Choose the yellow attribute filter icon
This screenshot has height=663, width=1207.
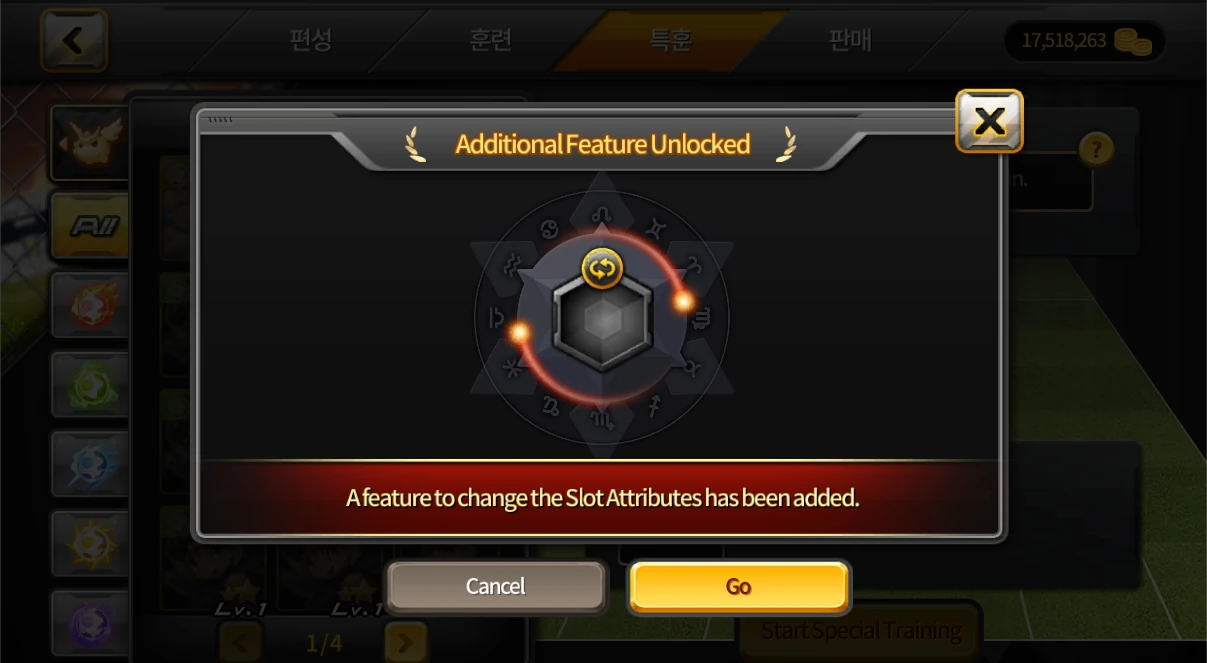(x=90, y=544)
